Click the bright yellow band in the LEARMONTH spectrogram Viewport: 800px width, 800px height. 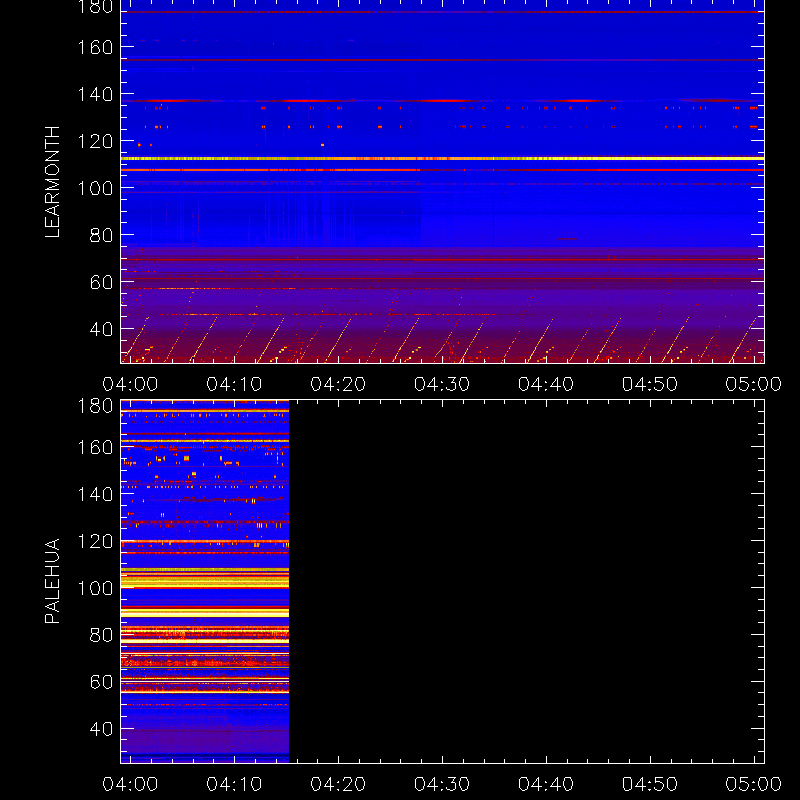(442, 159)
